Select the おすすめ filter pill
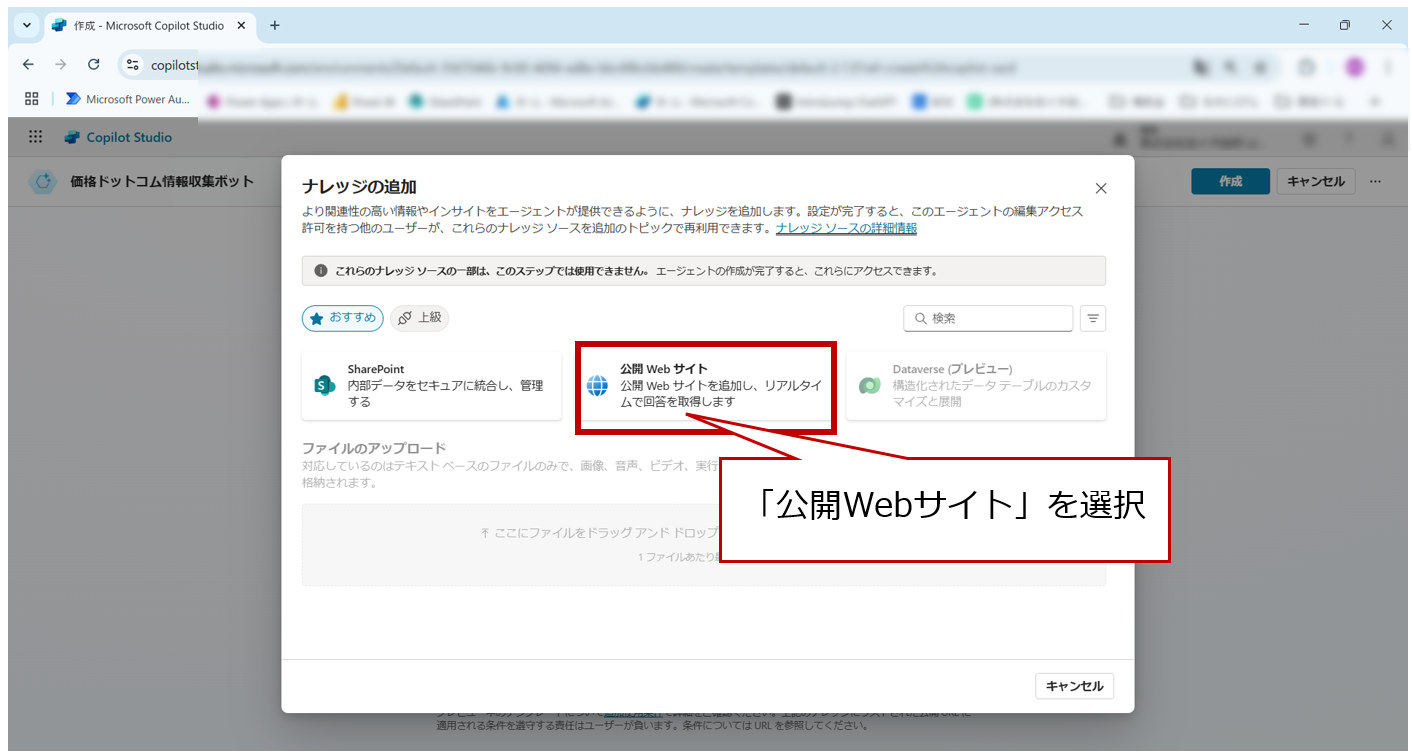Viewport: 1412px width, 755px height. coord(343,318)
